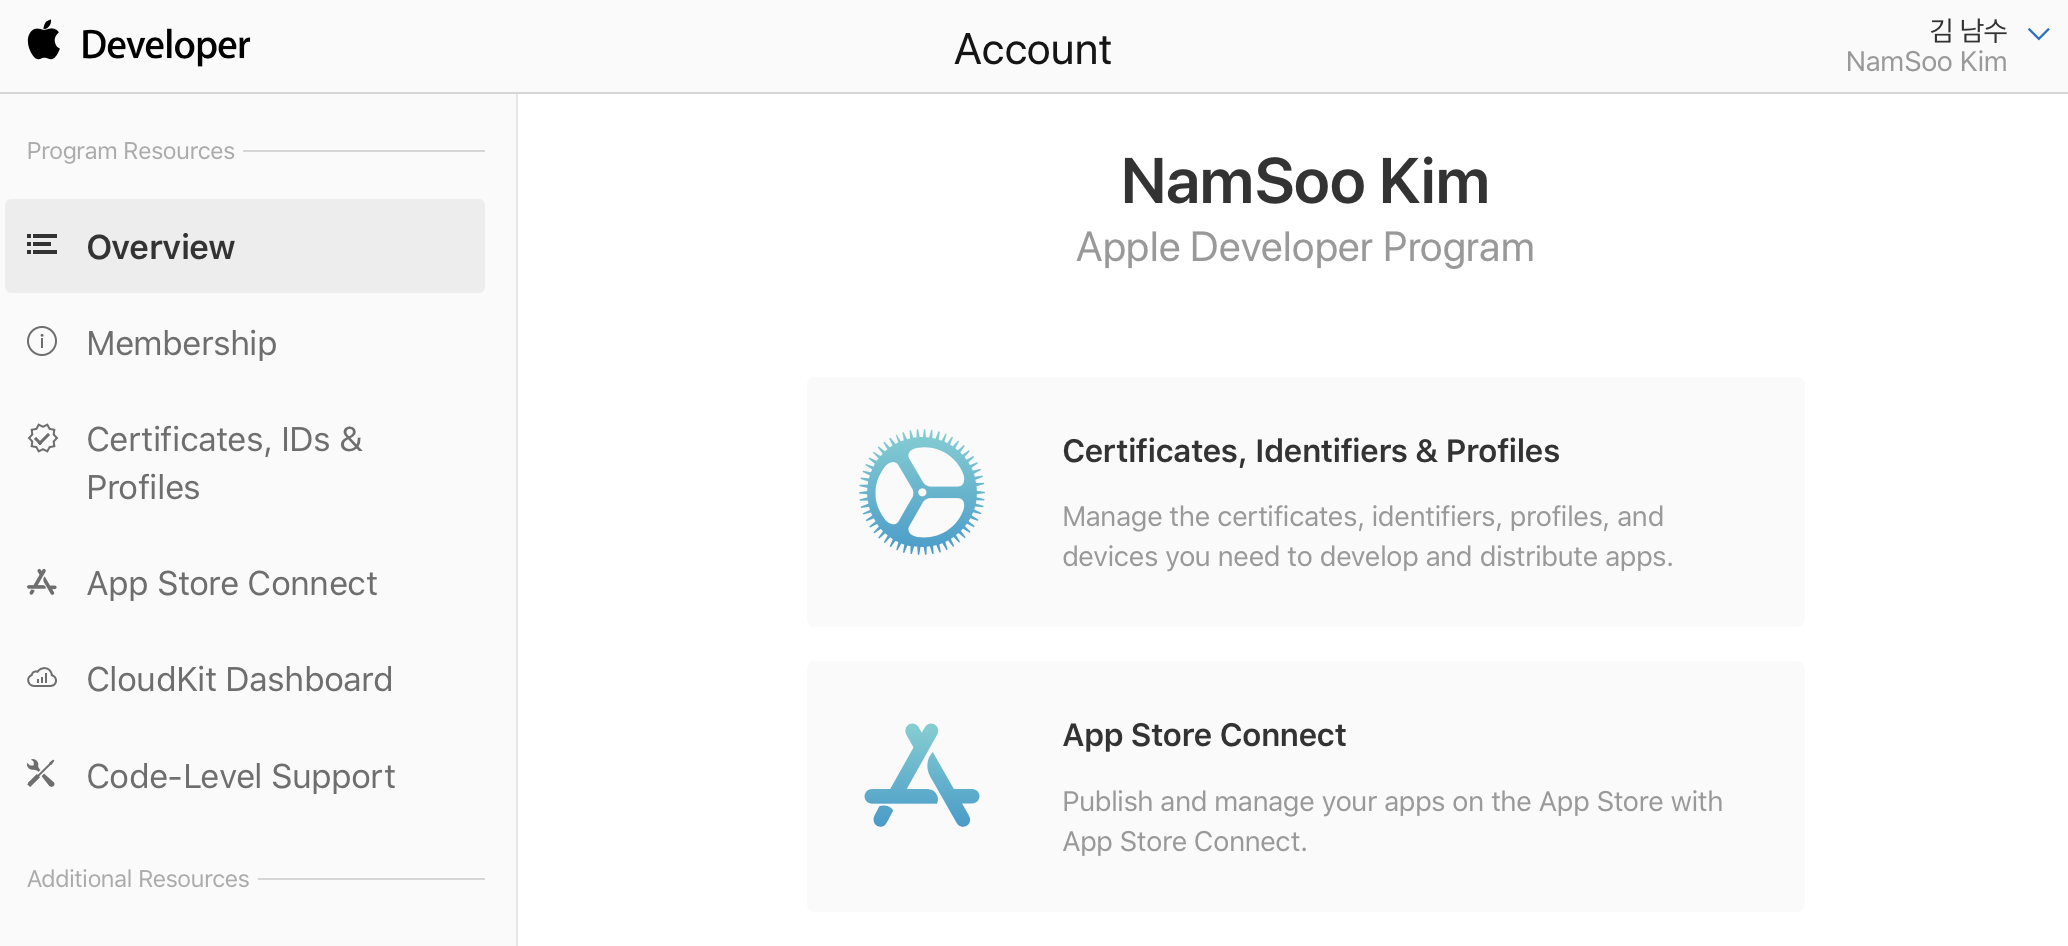
Task: Click the App Store Connect sidebar icon
Action: [x=42, y=582]
